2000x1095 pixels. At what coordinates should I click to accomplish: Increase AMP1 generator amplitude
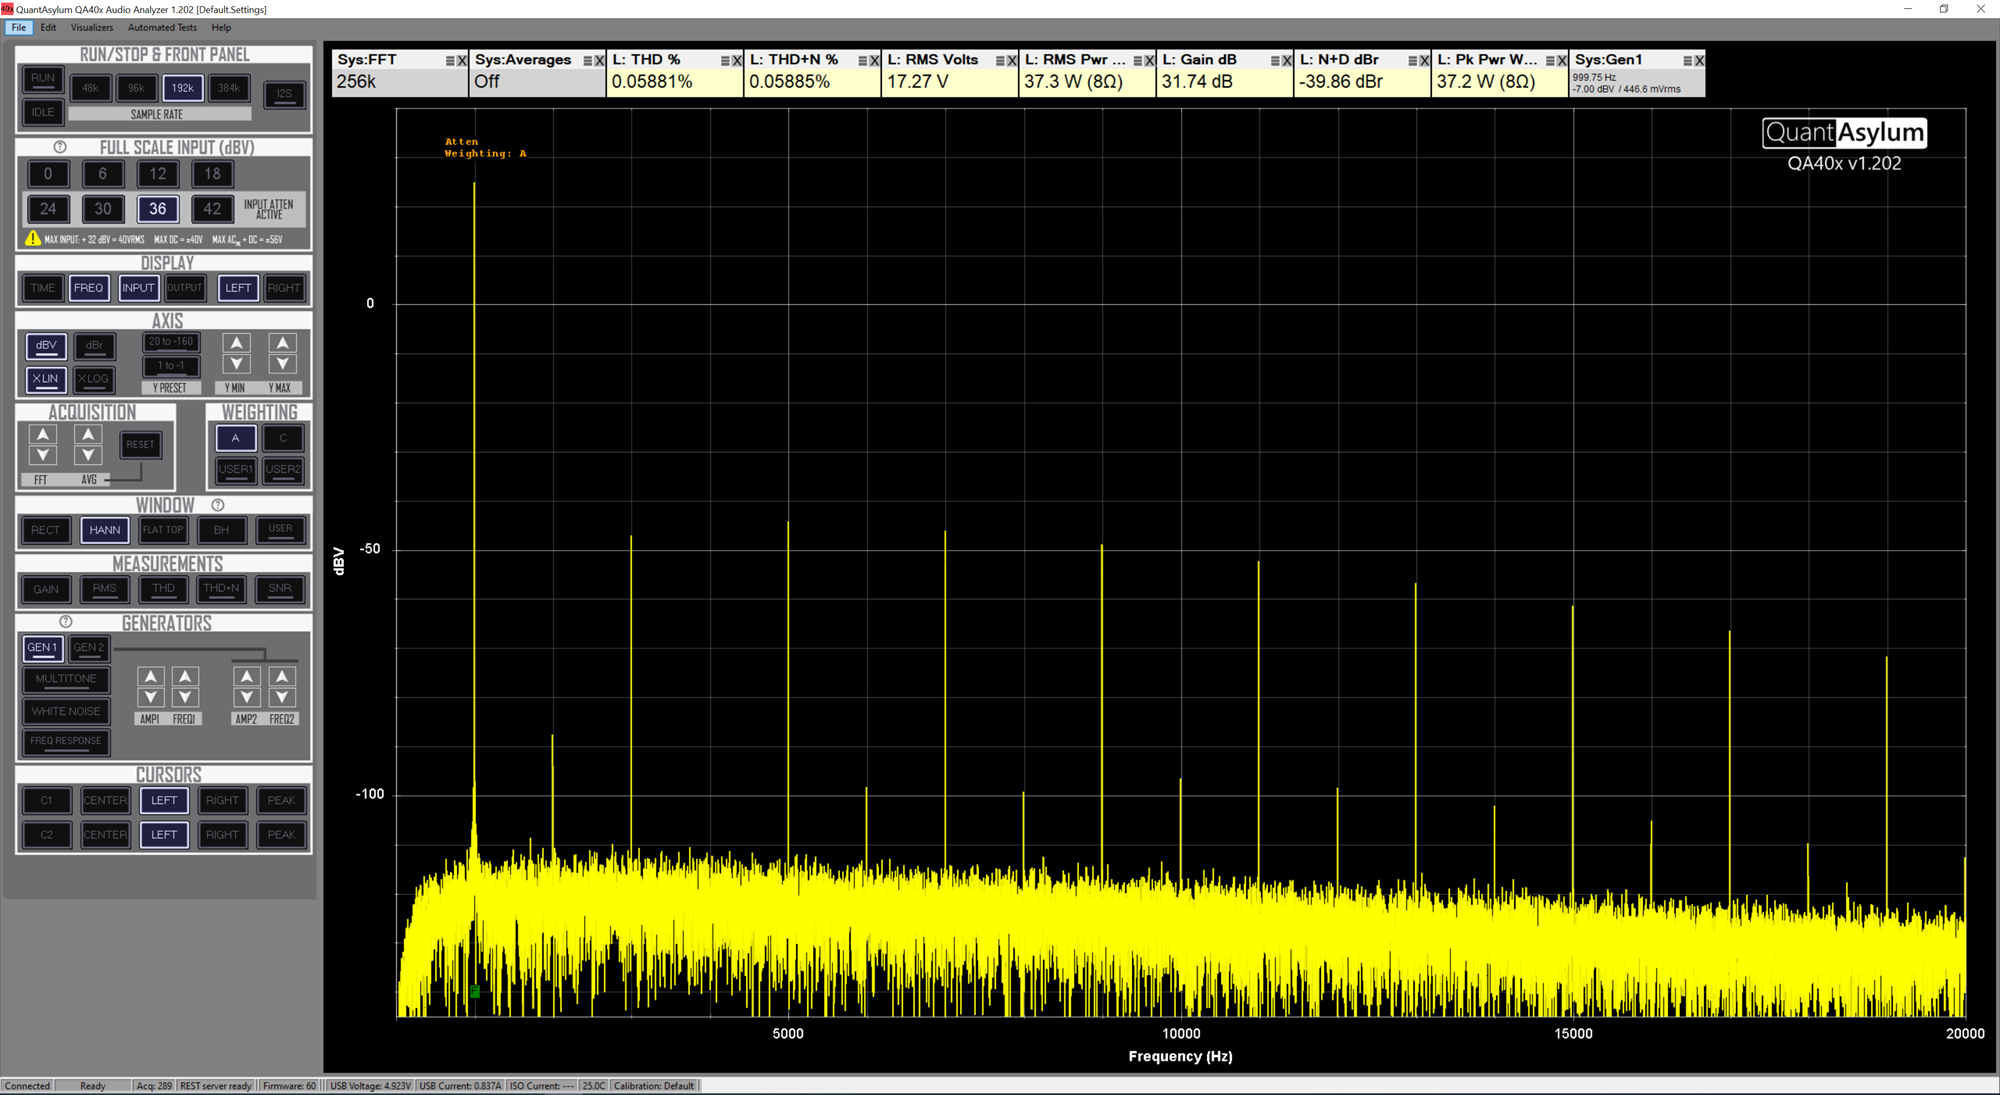click(150, 677)
